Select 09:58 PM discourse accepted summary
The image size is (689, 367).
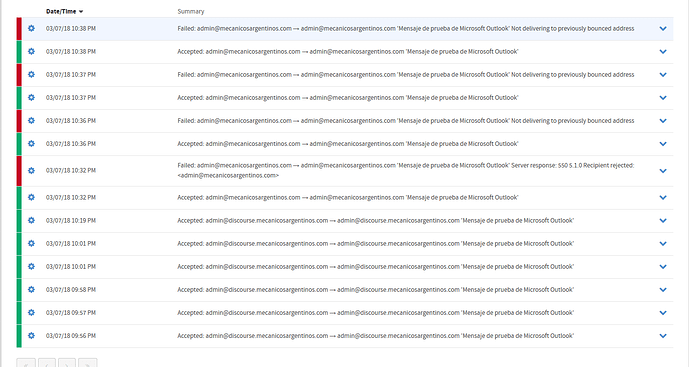[x=376, y=290]
